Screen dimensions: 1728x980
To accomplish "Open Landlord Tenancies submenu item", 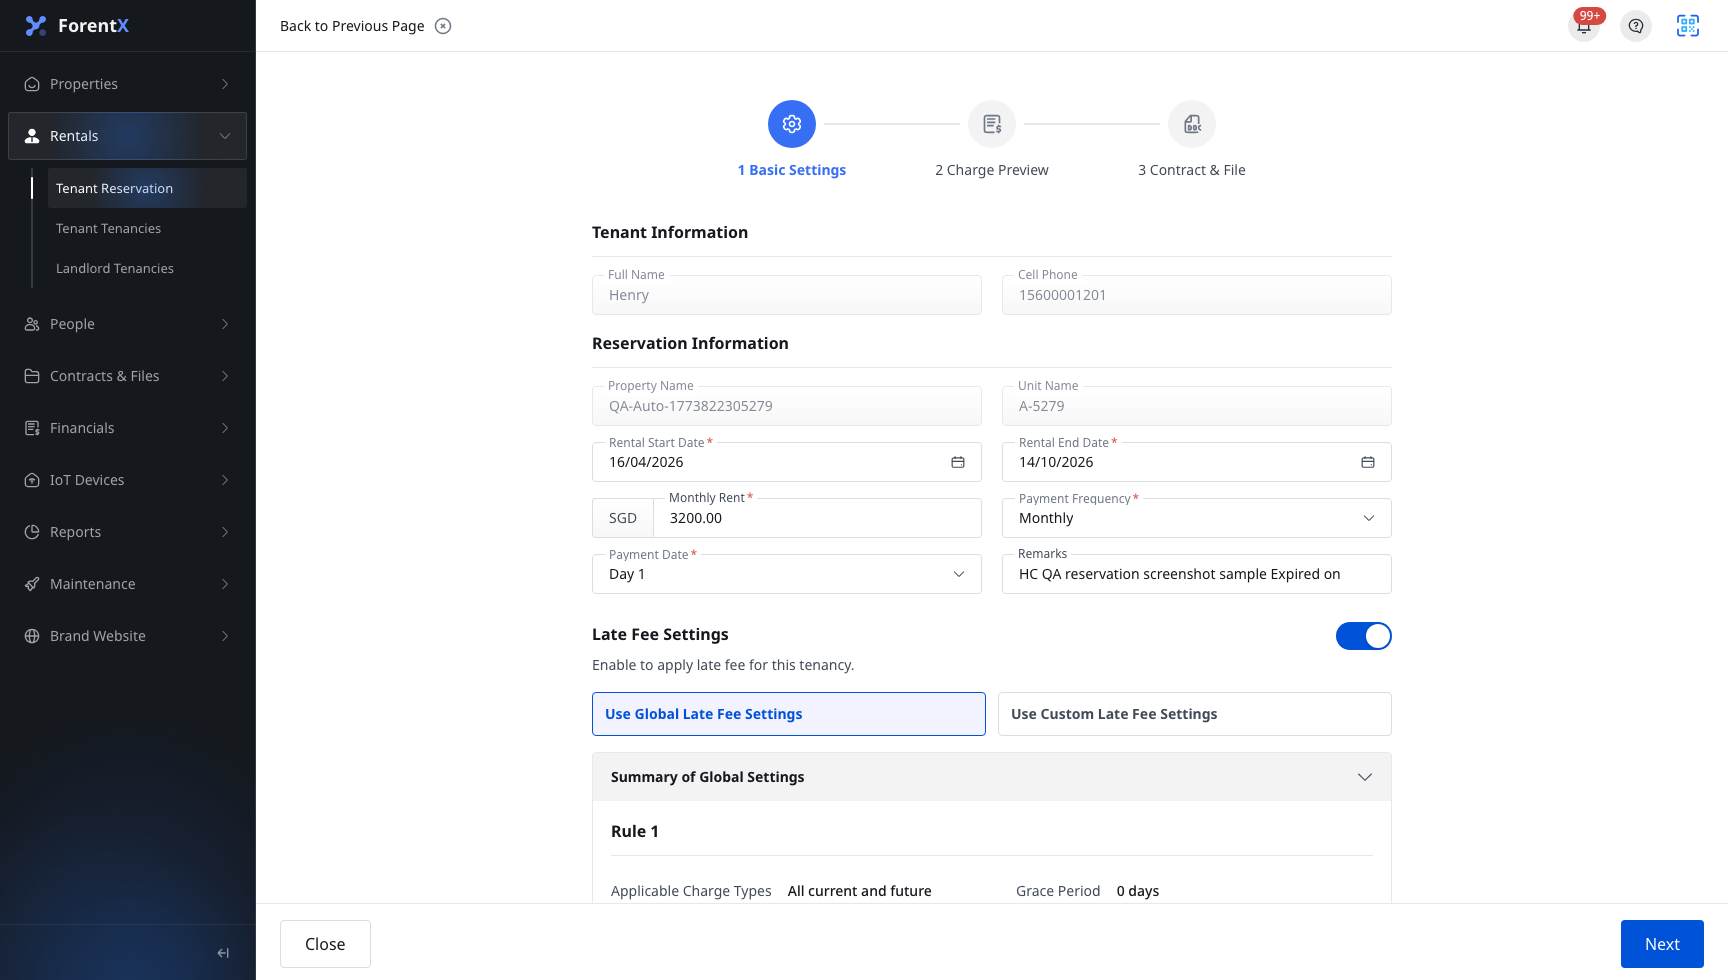I will tap(147, 268).
